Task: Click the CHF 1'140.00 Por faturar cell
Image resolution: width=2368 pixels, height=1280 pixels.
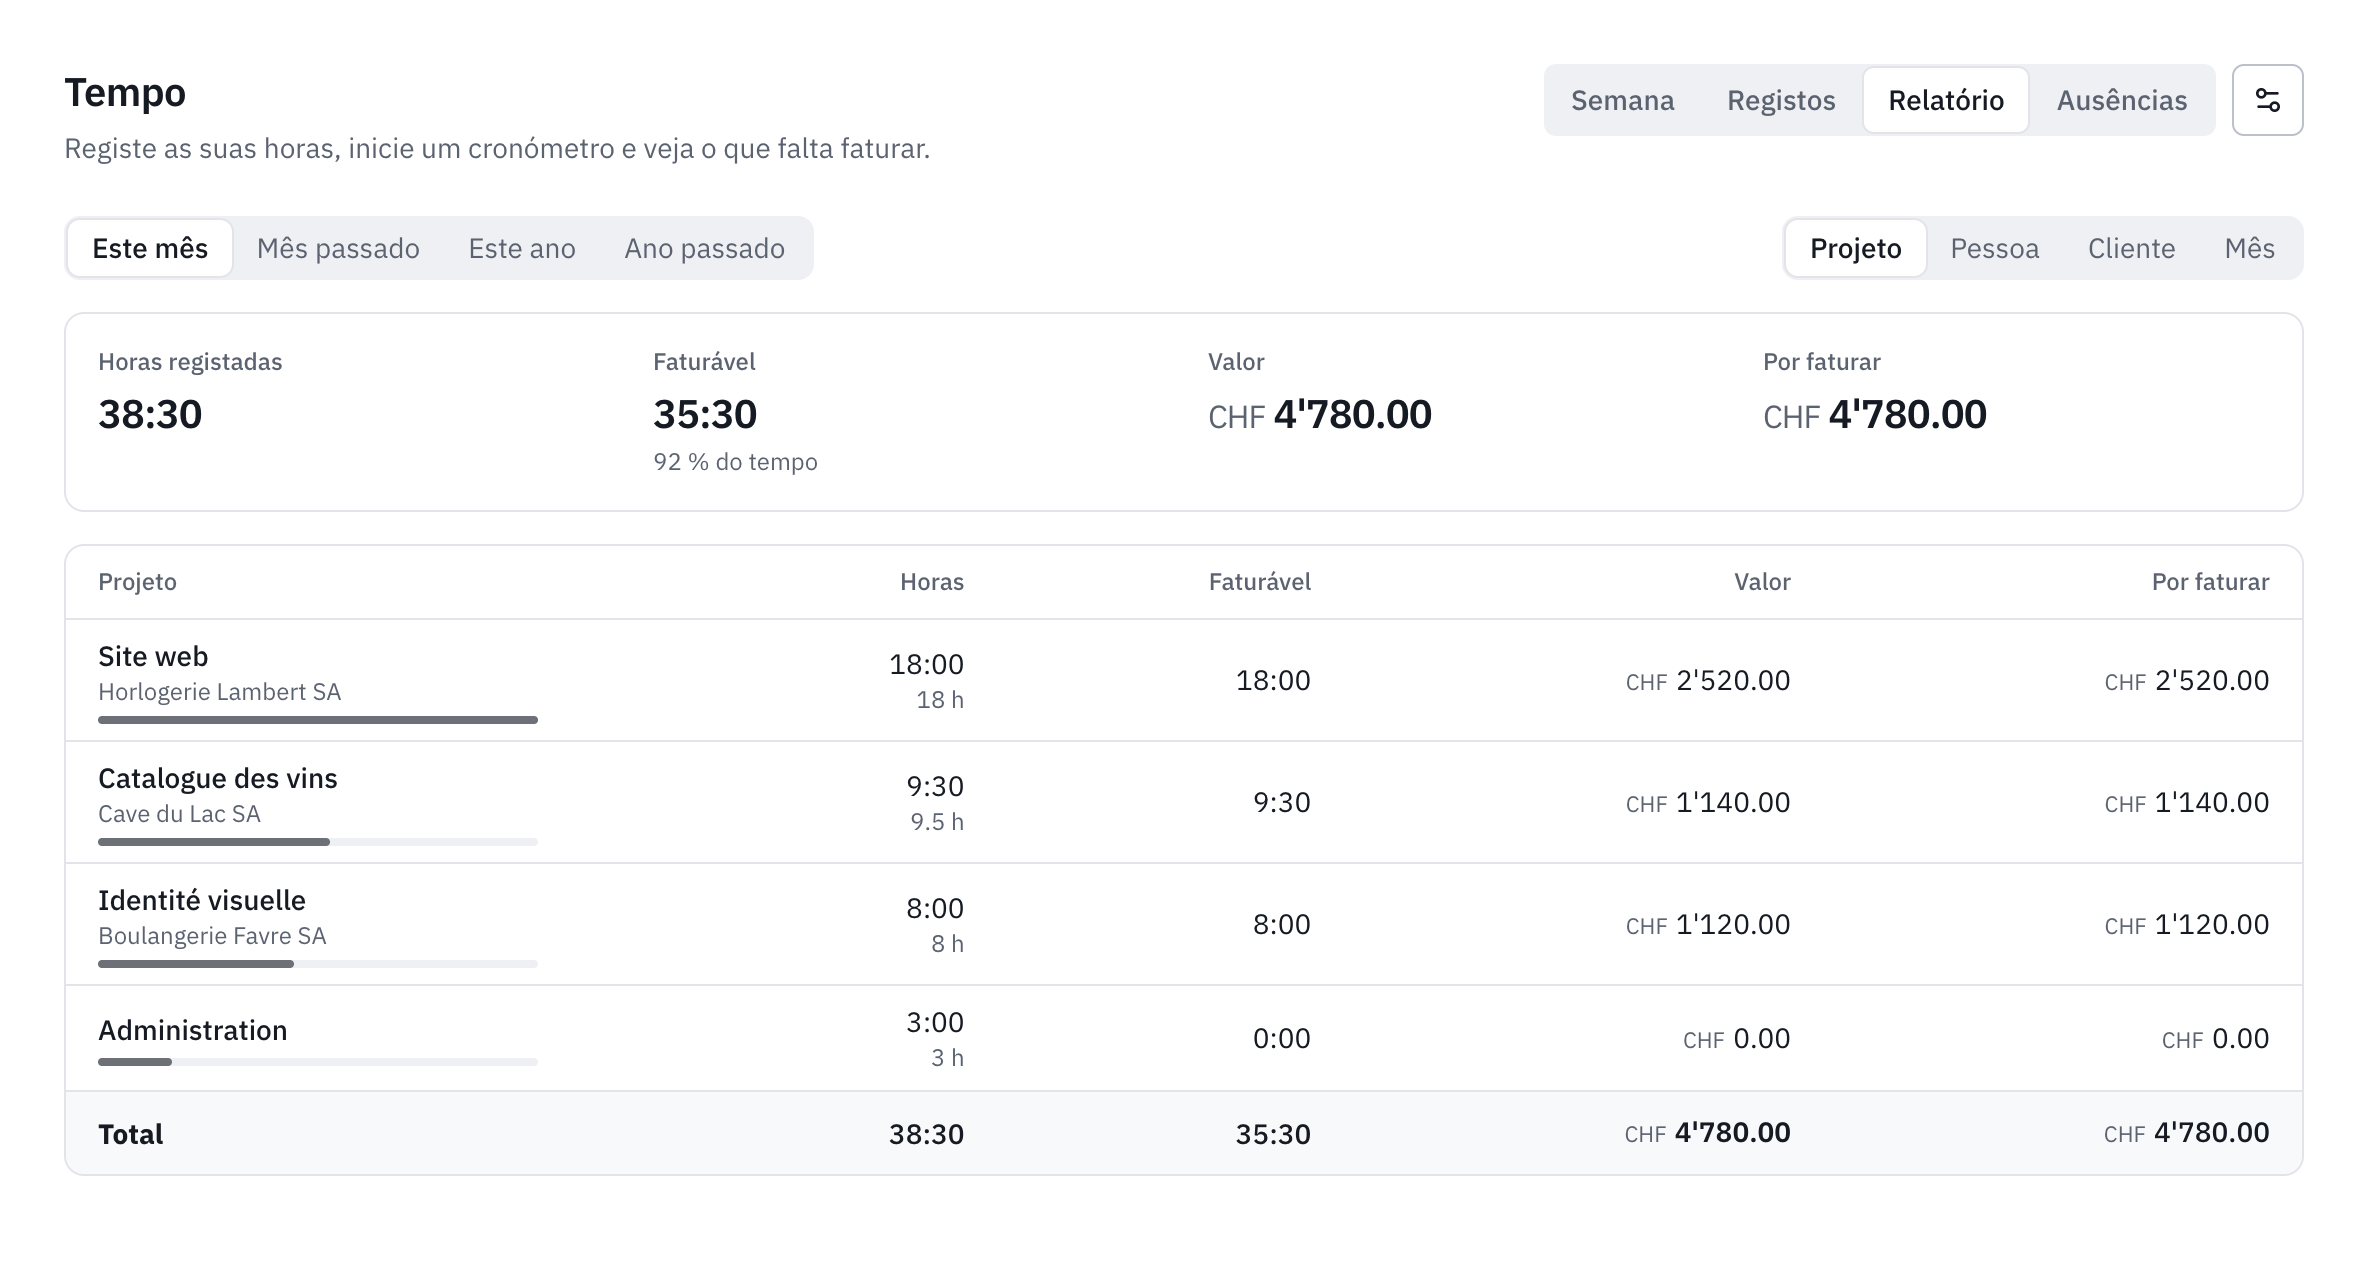Action: (2187, 802)
